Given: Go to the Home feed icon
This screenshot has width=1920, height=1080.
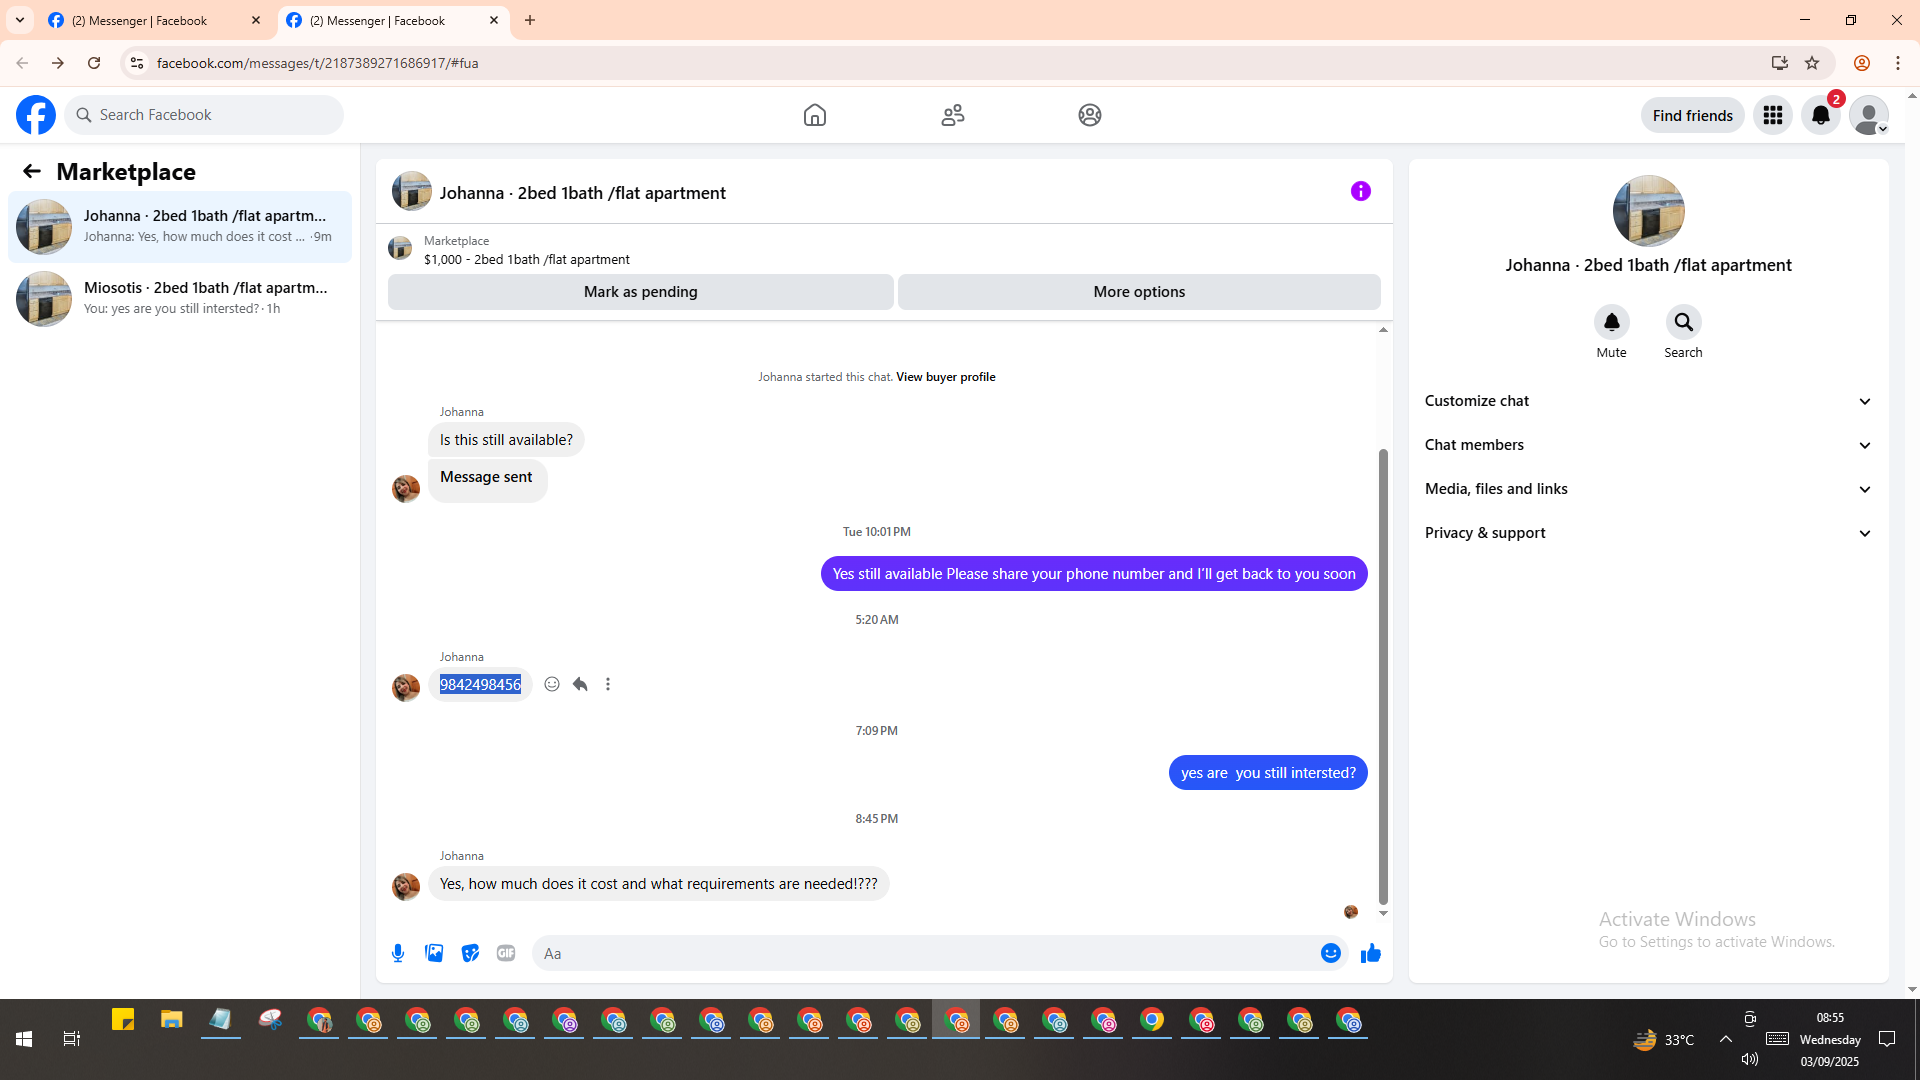Looking at the screenshot, I should [x=815, y=115].
